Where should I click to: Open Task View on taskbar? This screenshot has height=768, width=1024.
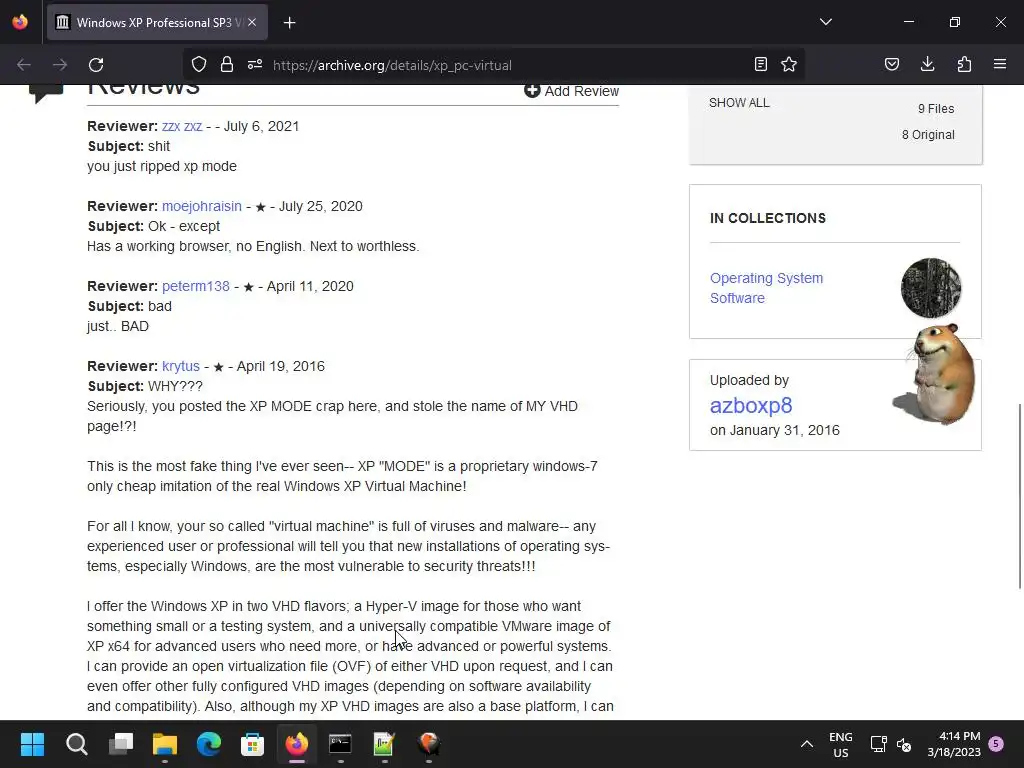tap(121, 744)
